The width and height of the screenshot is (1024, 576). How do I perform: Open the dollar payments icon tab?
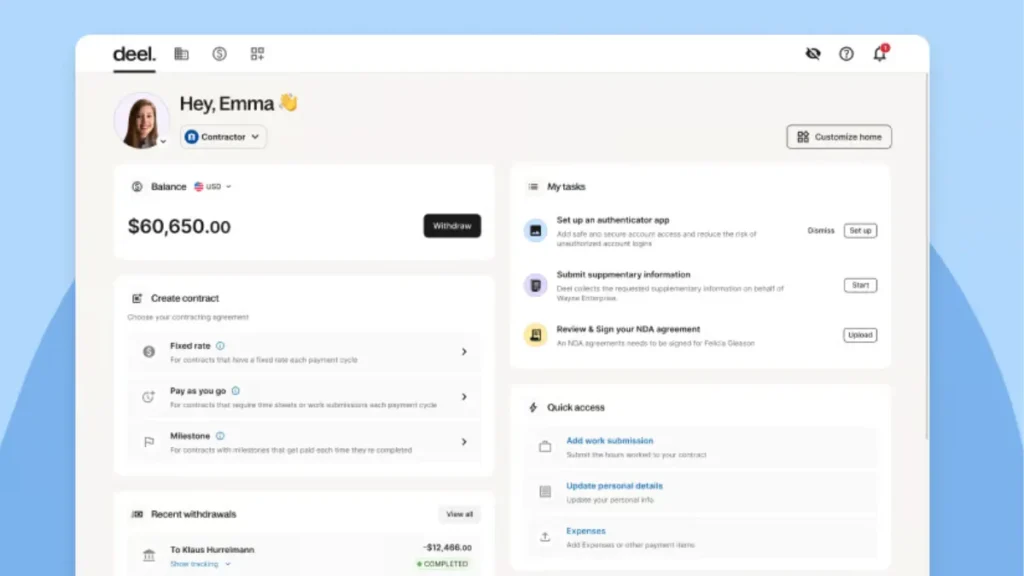(219, 54)
